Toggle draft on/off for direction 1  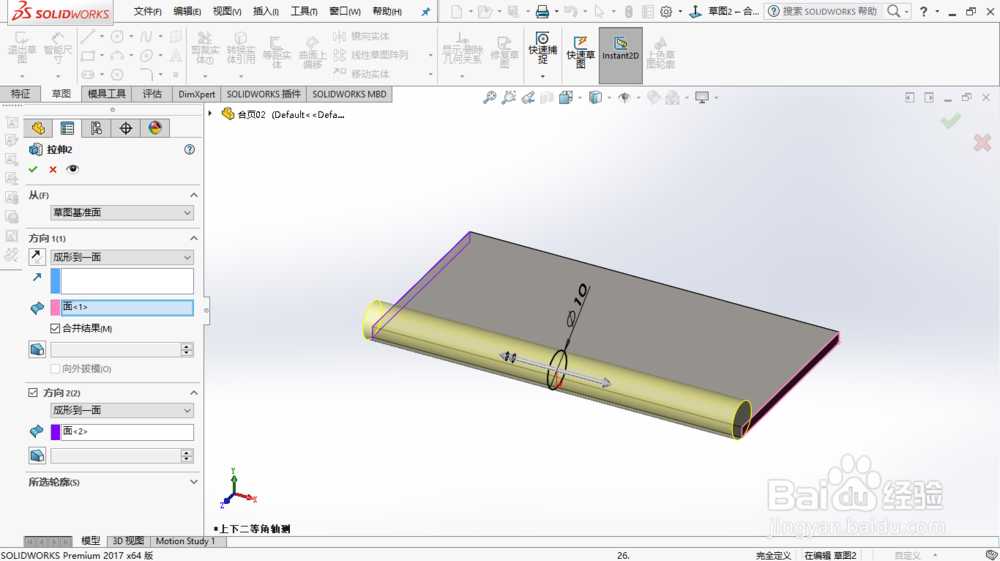pos(37,349)
